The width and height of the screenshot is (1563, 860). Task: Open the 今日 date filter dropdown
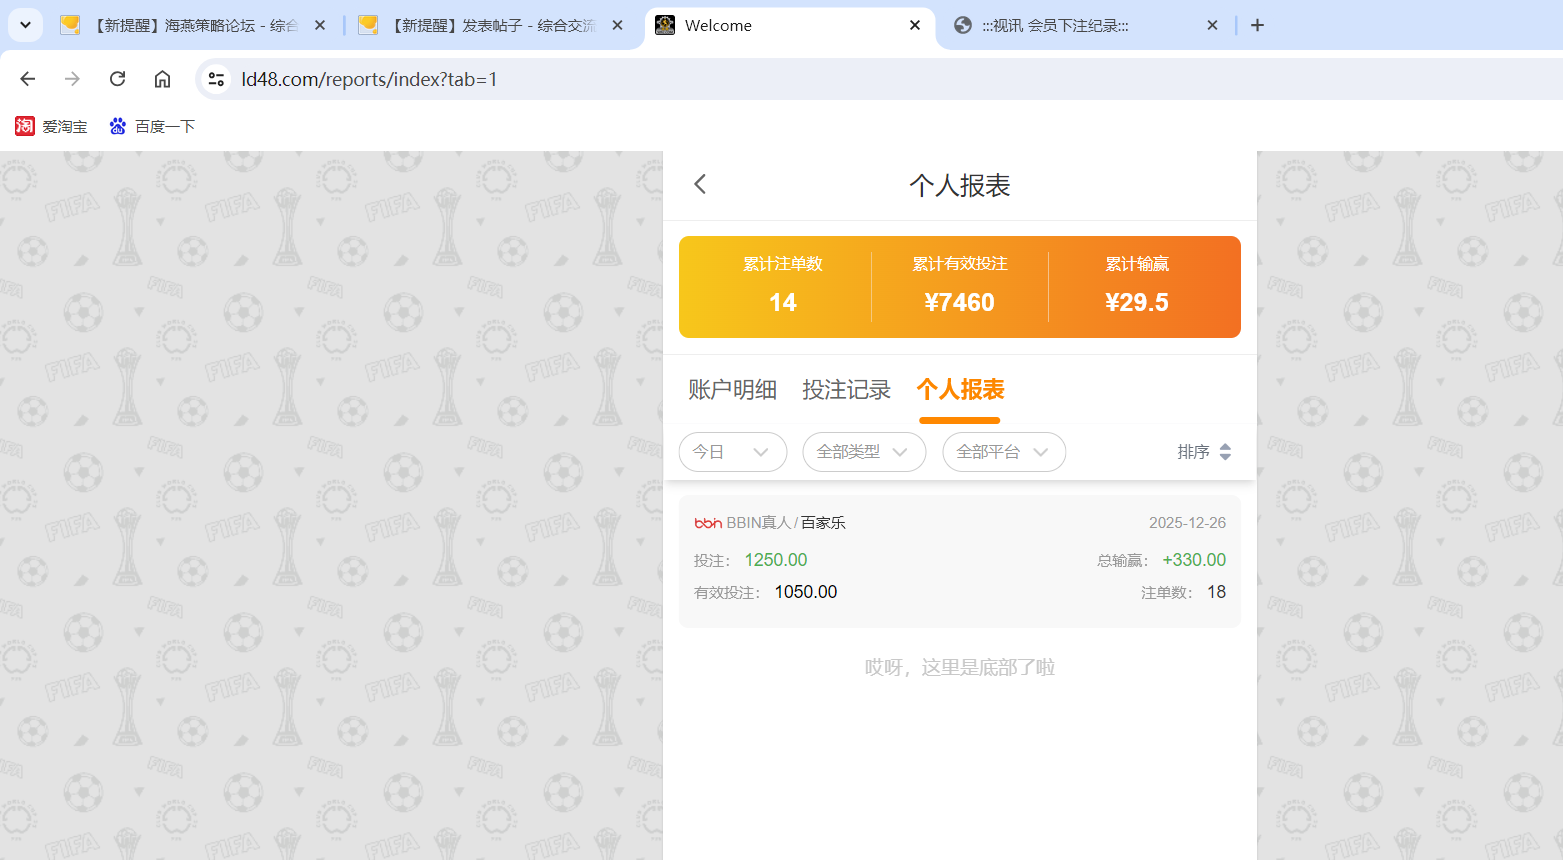[x=733, y=452]
